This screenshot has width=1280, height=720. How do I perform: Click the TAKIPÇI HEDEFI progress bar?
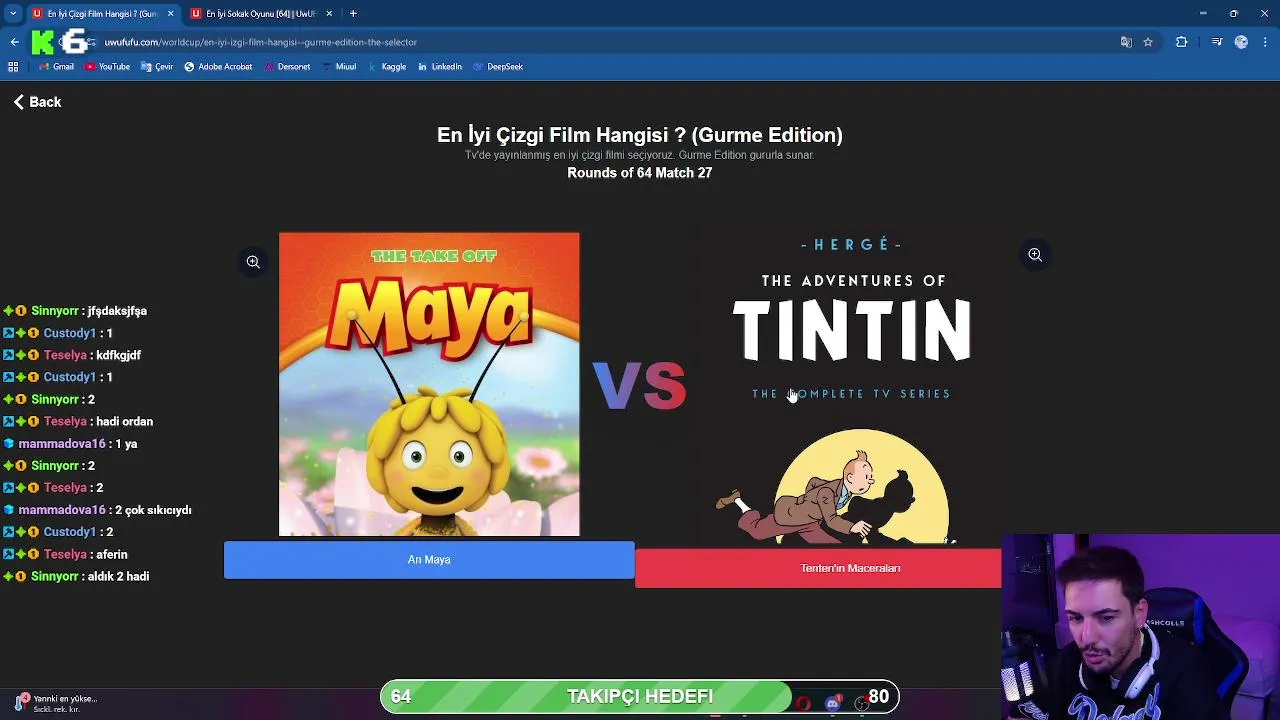(x=640, y=696)
